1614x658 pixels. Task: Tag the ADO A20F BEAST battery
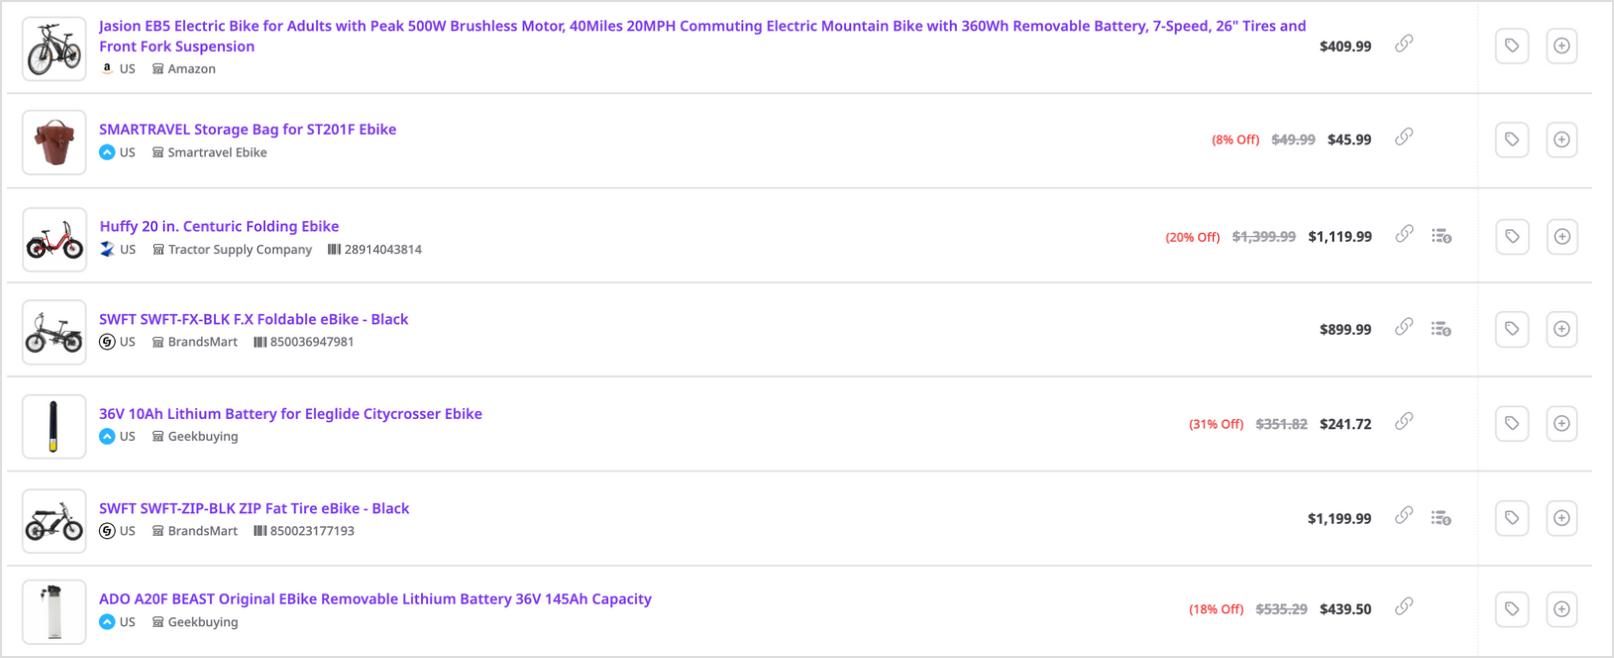(x=1512, y=609)
